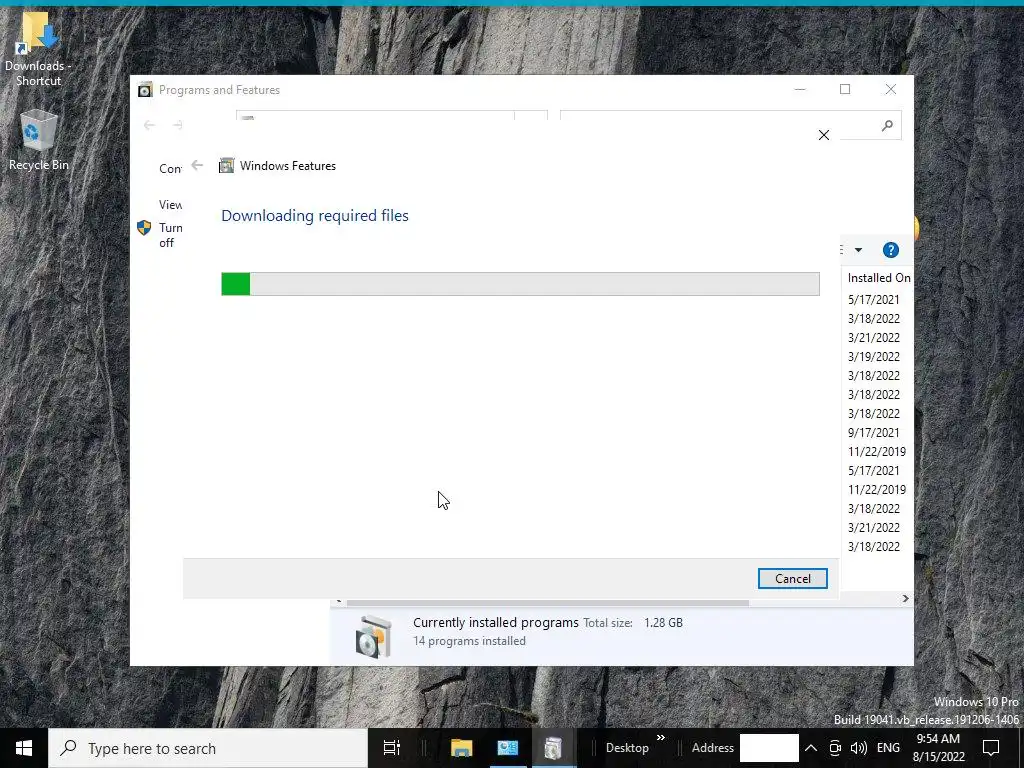Screen dimensions: 1024x768
Task: Cancel the Windows Features download
Action: pyautogui.click(x=792, y=579)
